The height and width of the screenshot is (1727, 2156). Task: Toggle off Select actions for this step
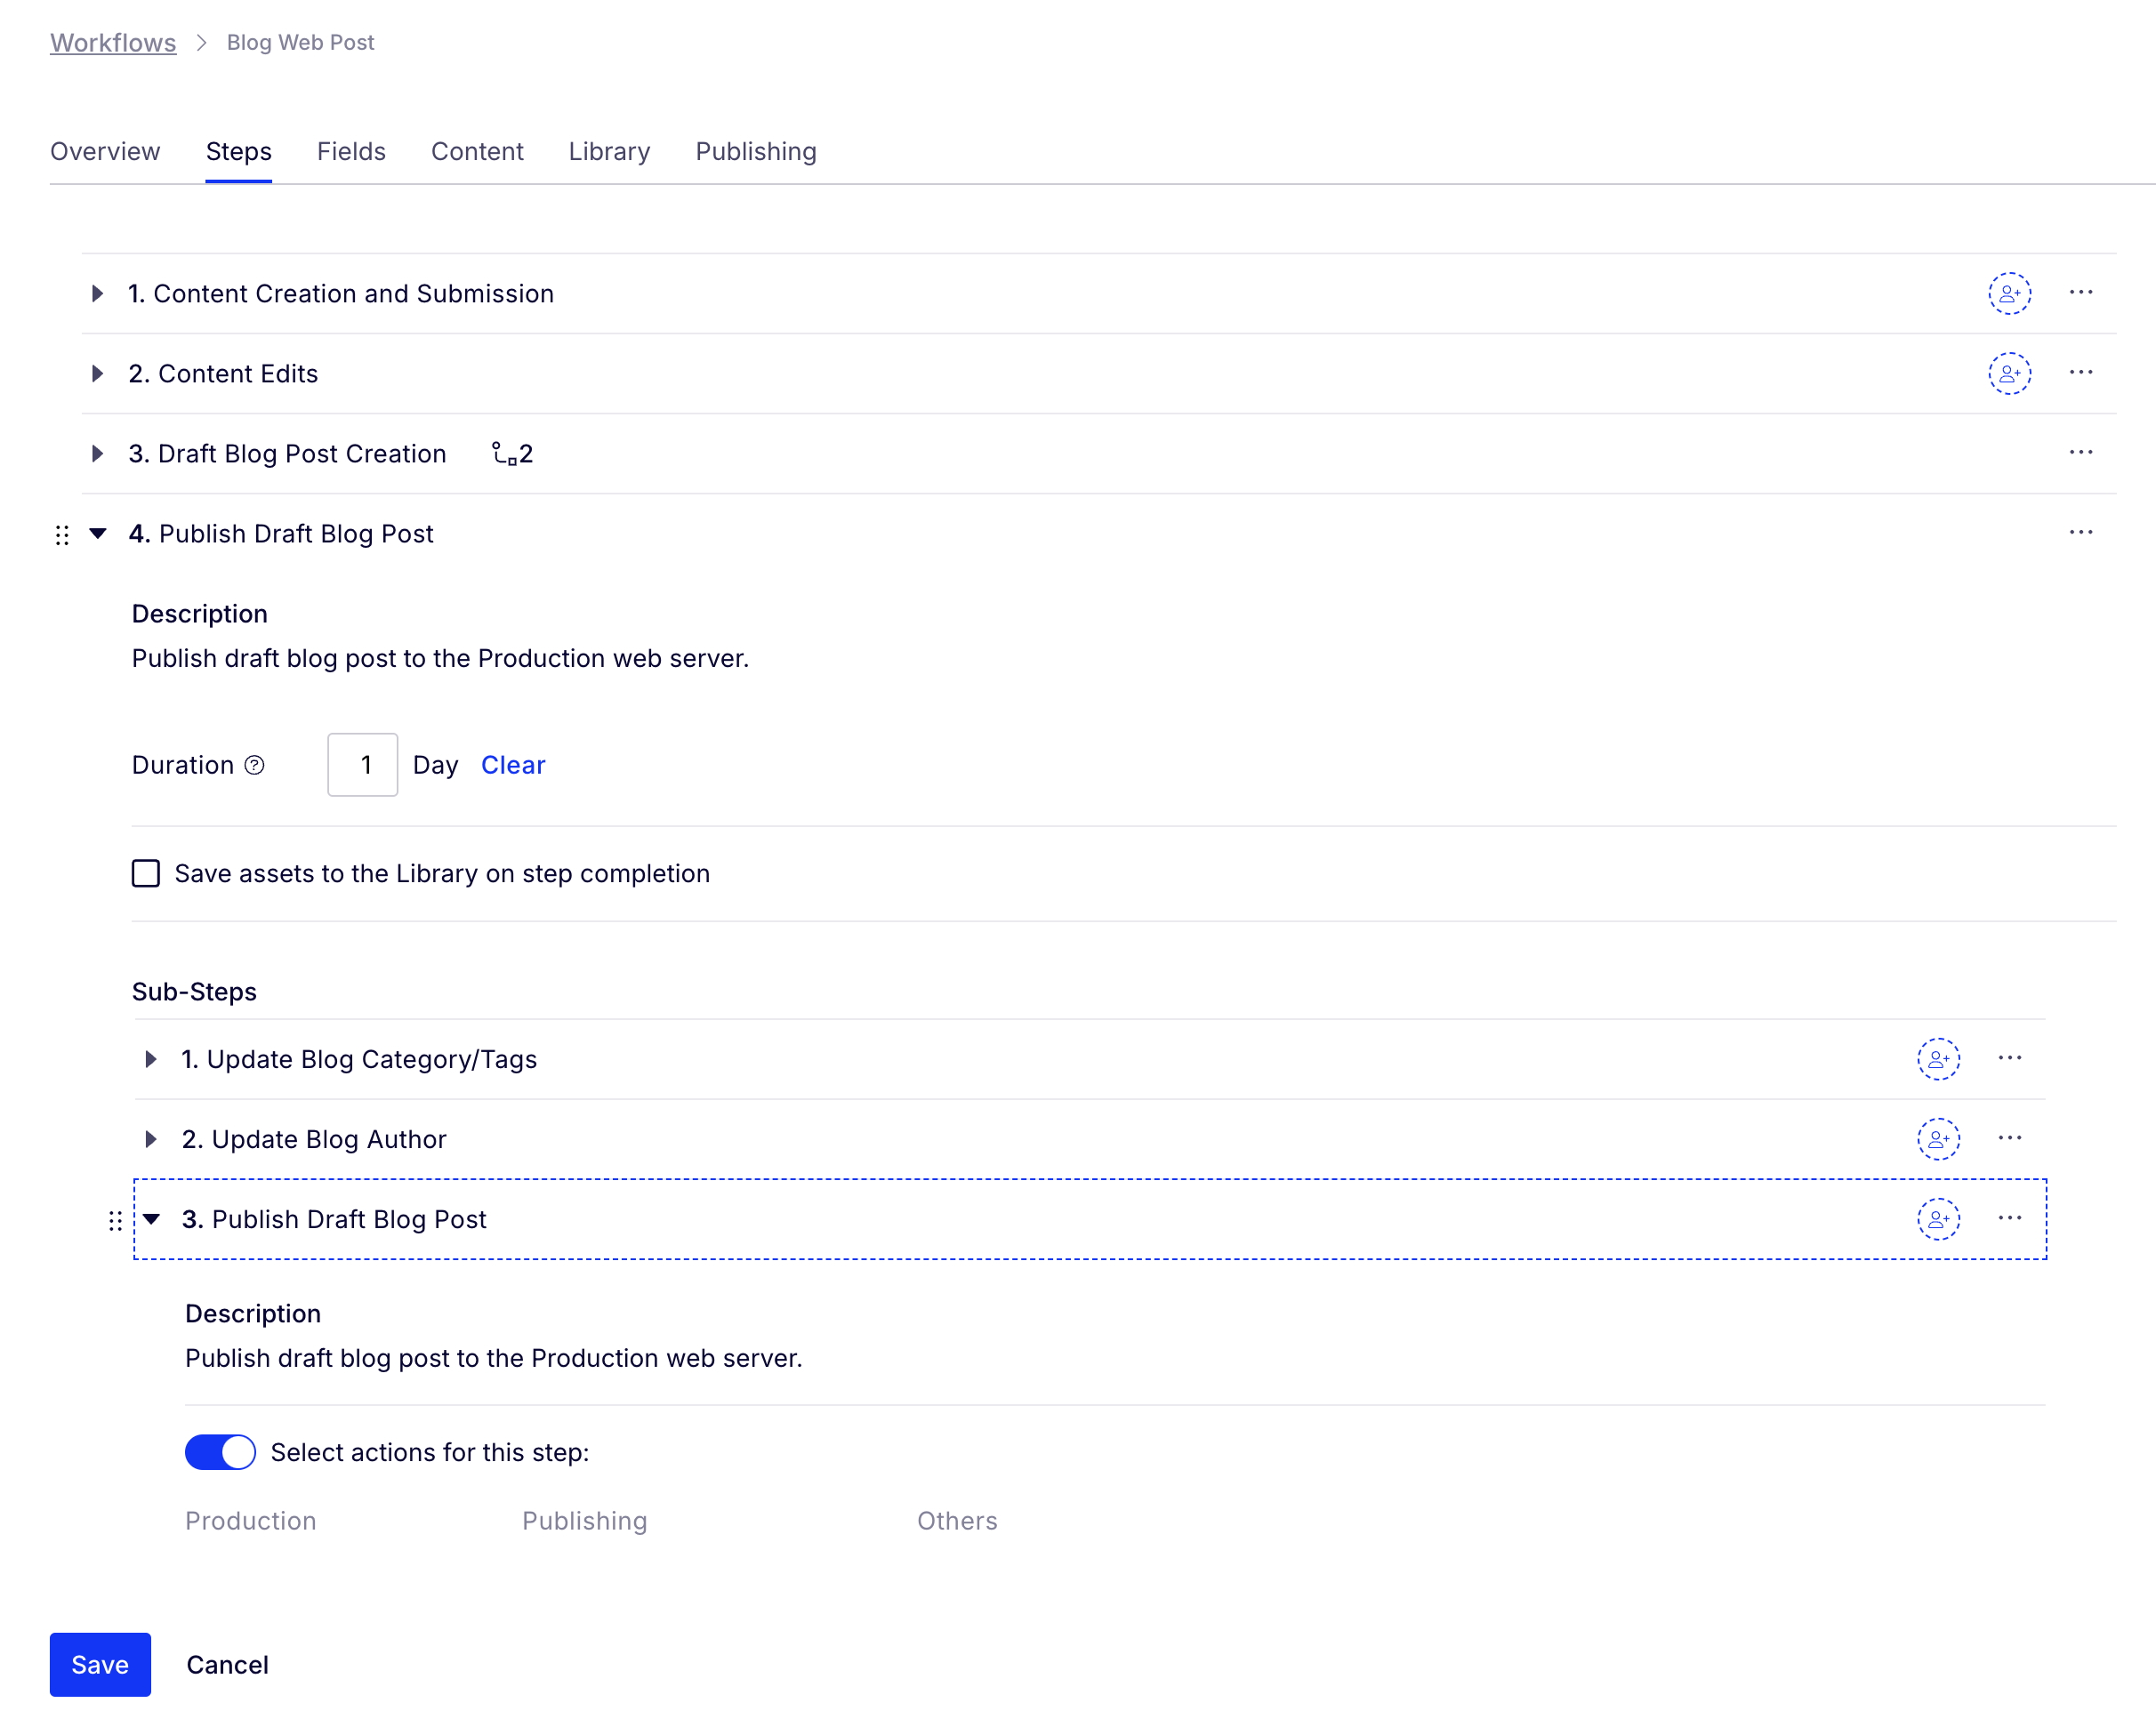click(x=220, y=1452)
